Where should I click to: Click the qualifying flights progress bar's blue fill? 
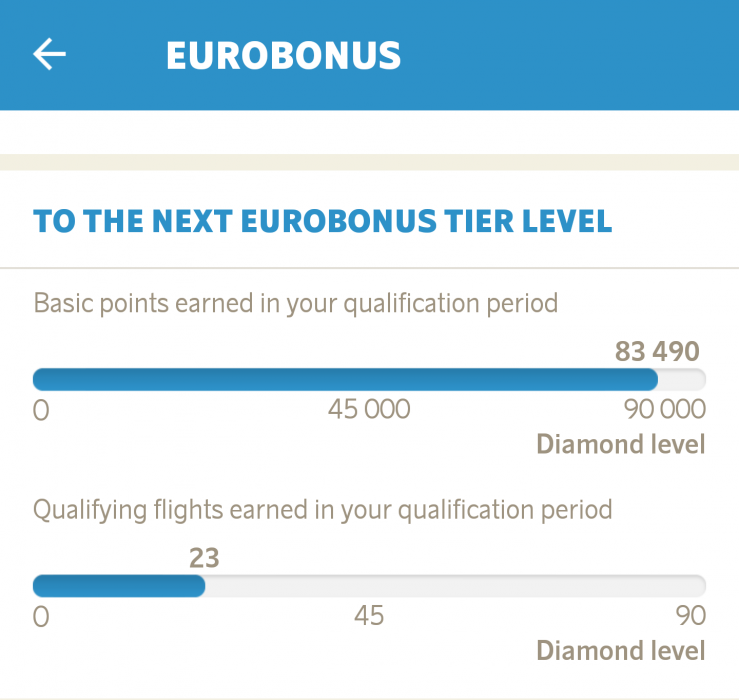119,586
